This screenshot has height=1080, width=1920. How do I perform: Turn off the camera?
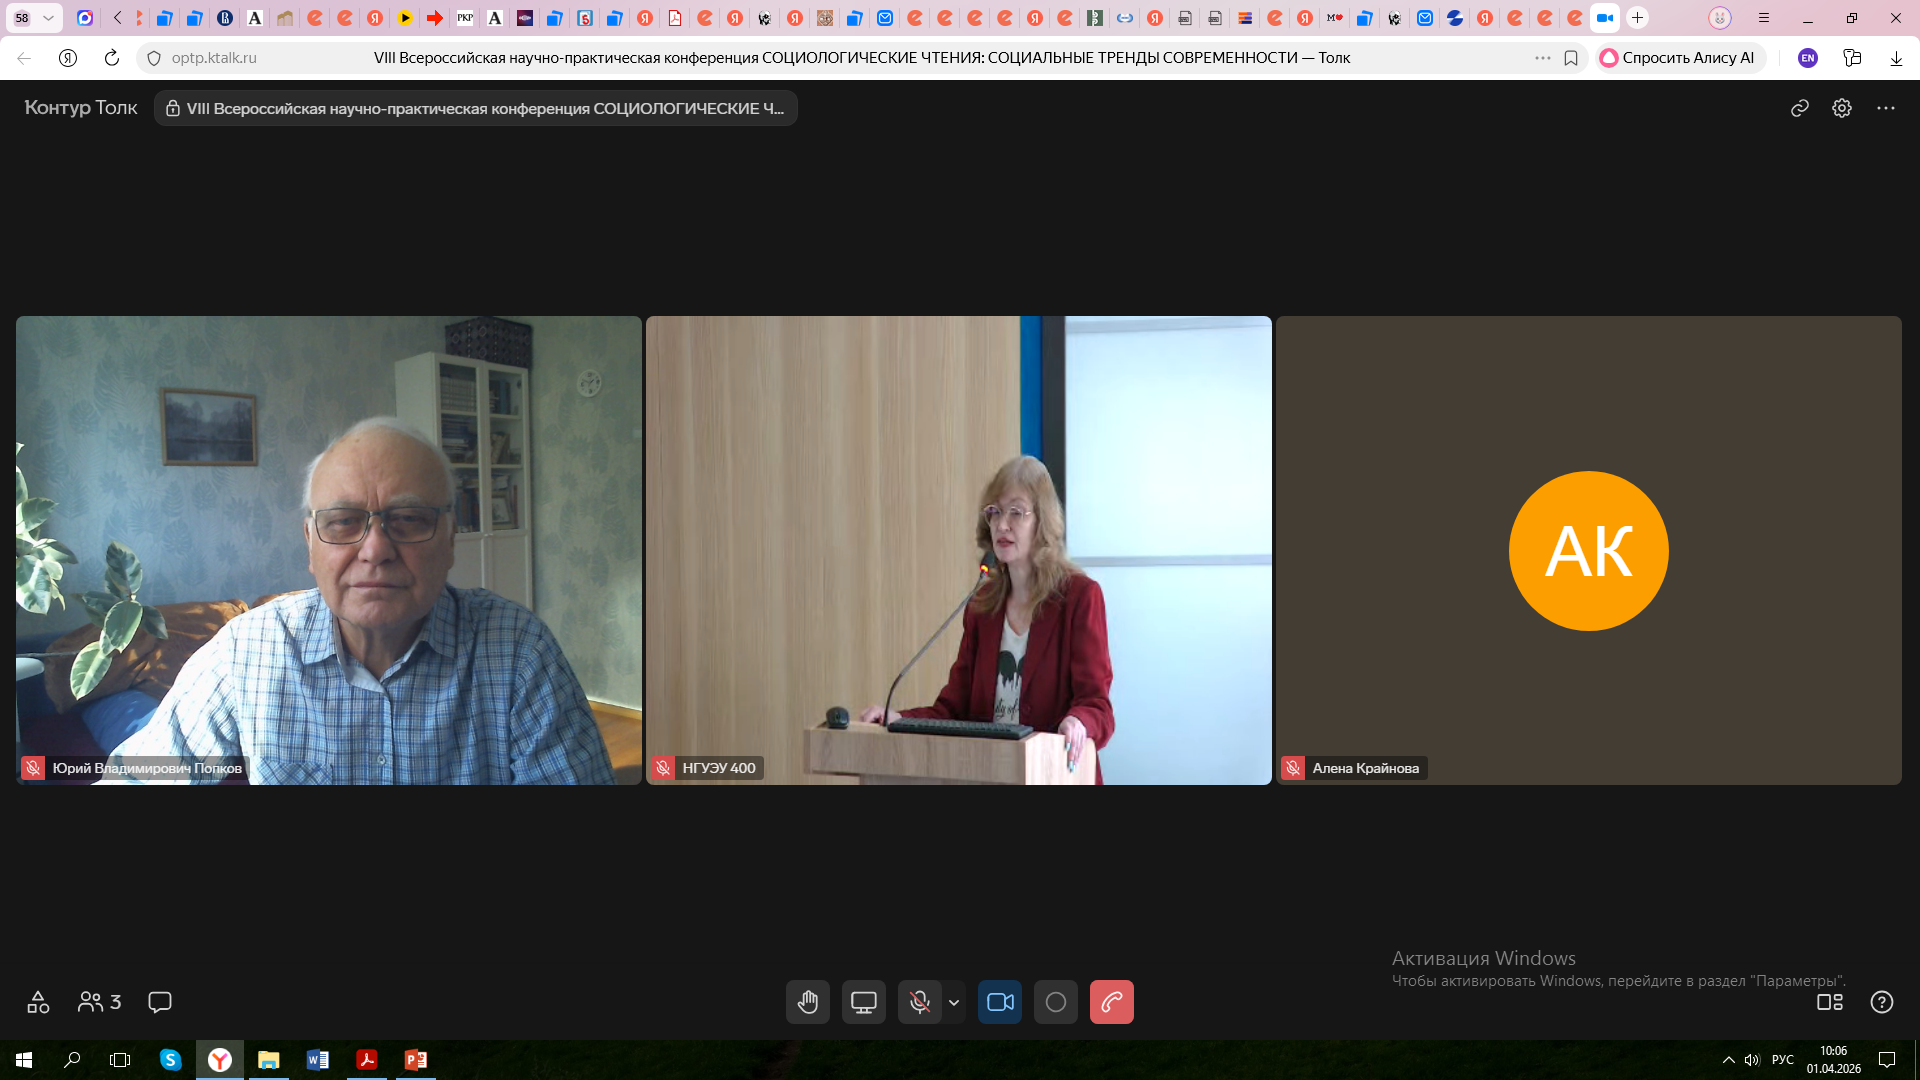coord(1000,1002)
